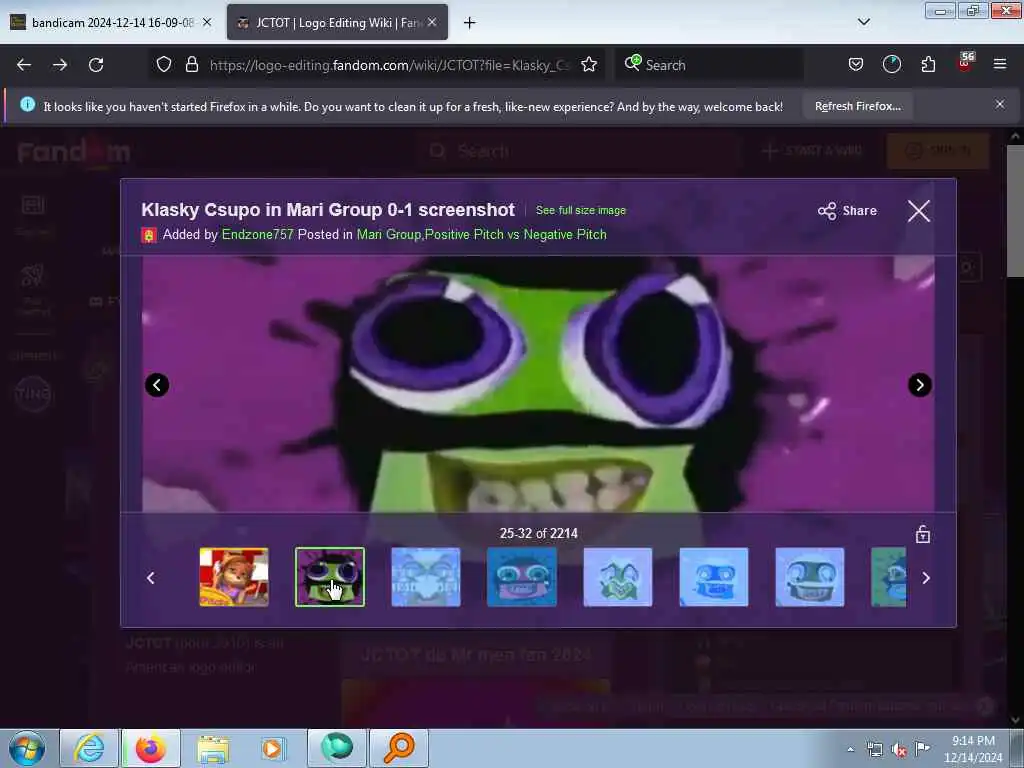Image resolution: width=1024 pixels, height=768 pixels.
Task: Open the red extension badge showing 56
Action: tap(965, 62)
